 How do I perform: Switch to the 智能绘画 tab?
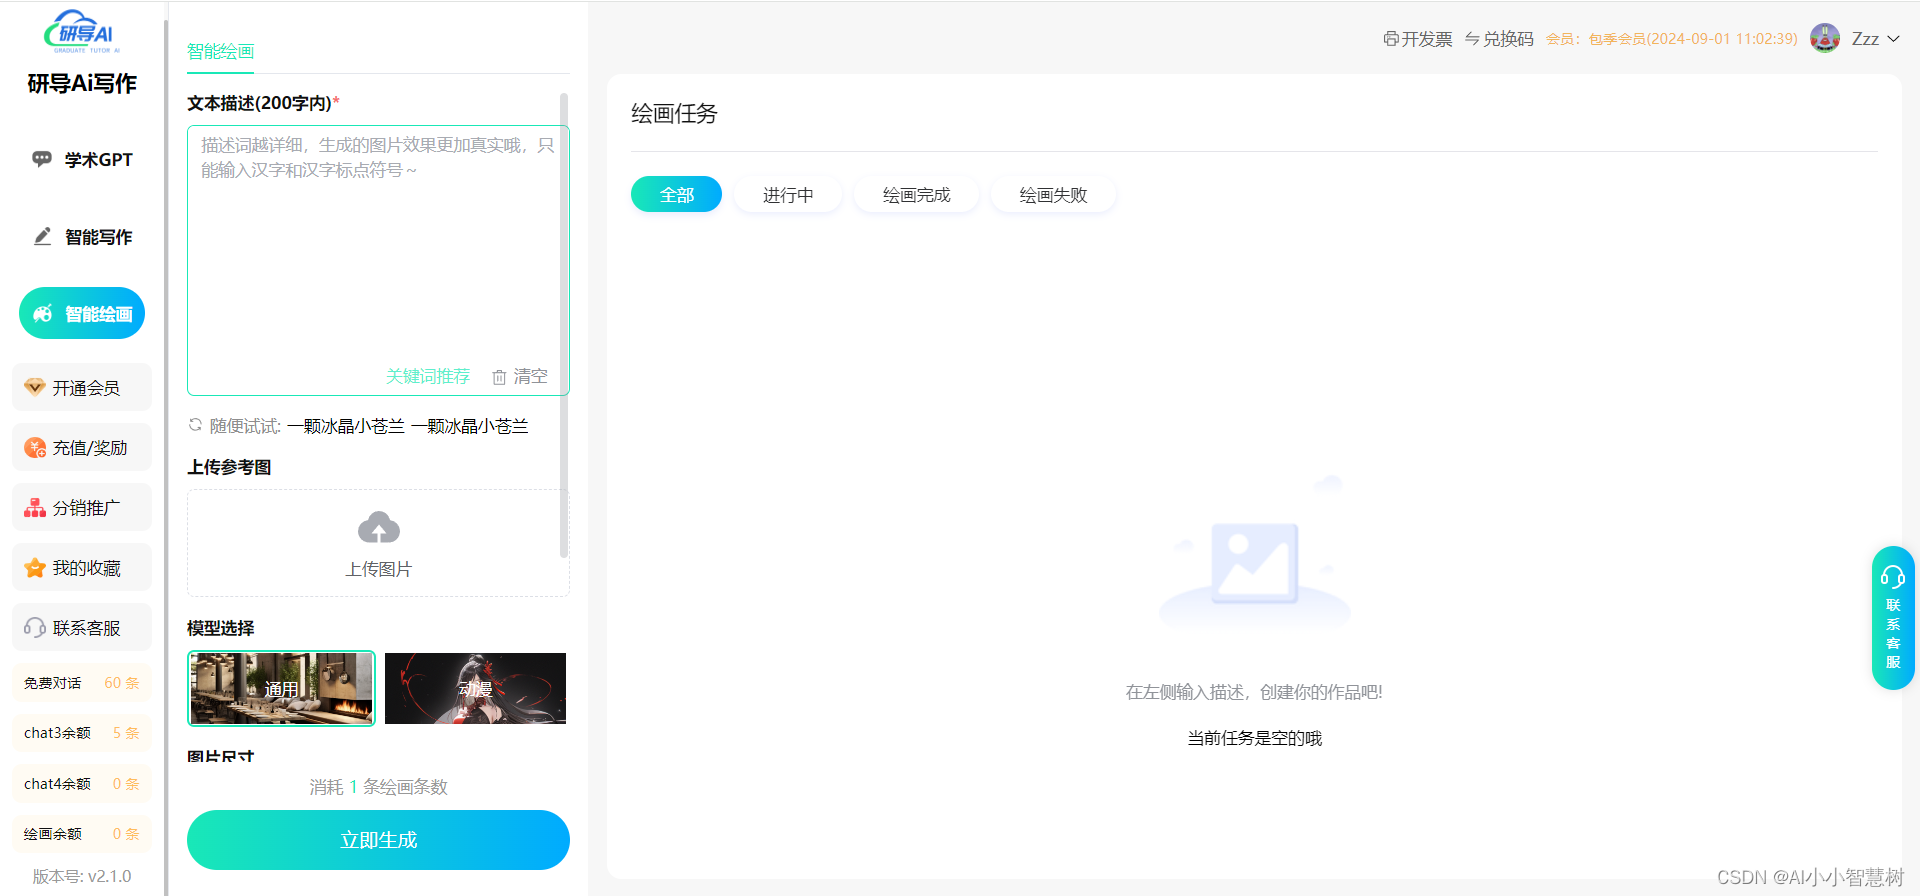(x=221, y=51)
